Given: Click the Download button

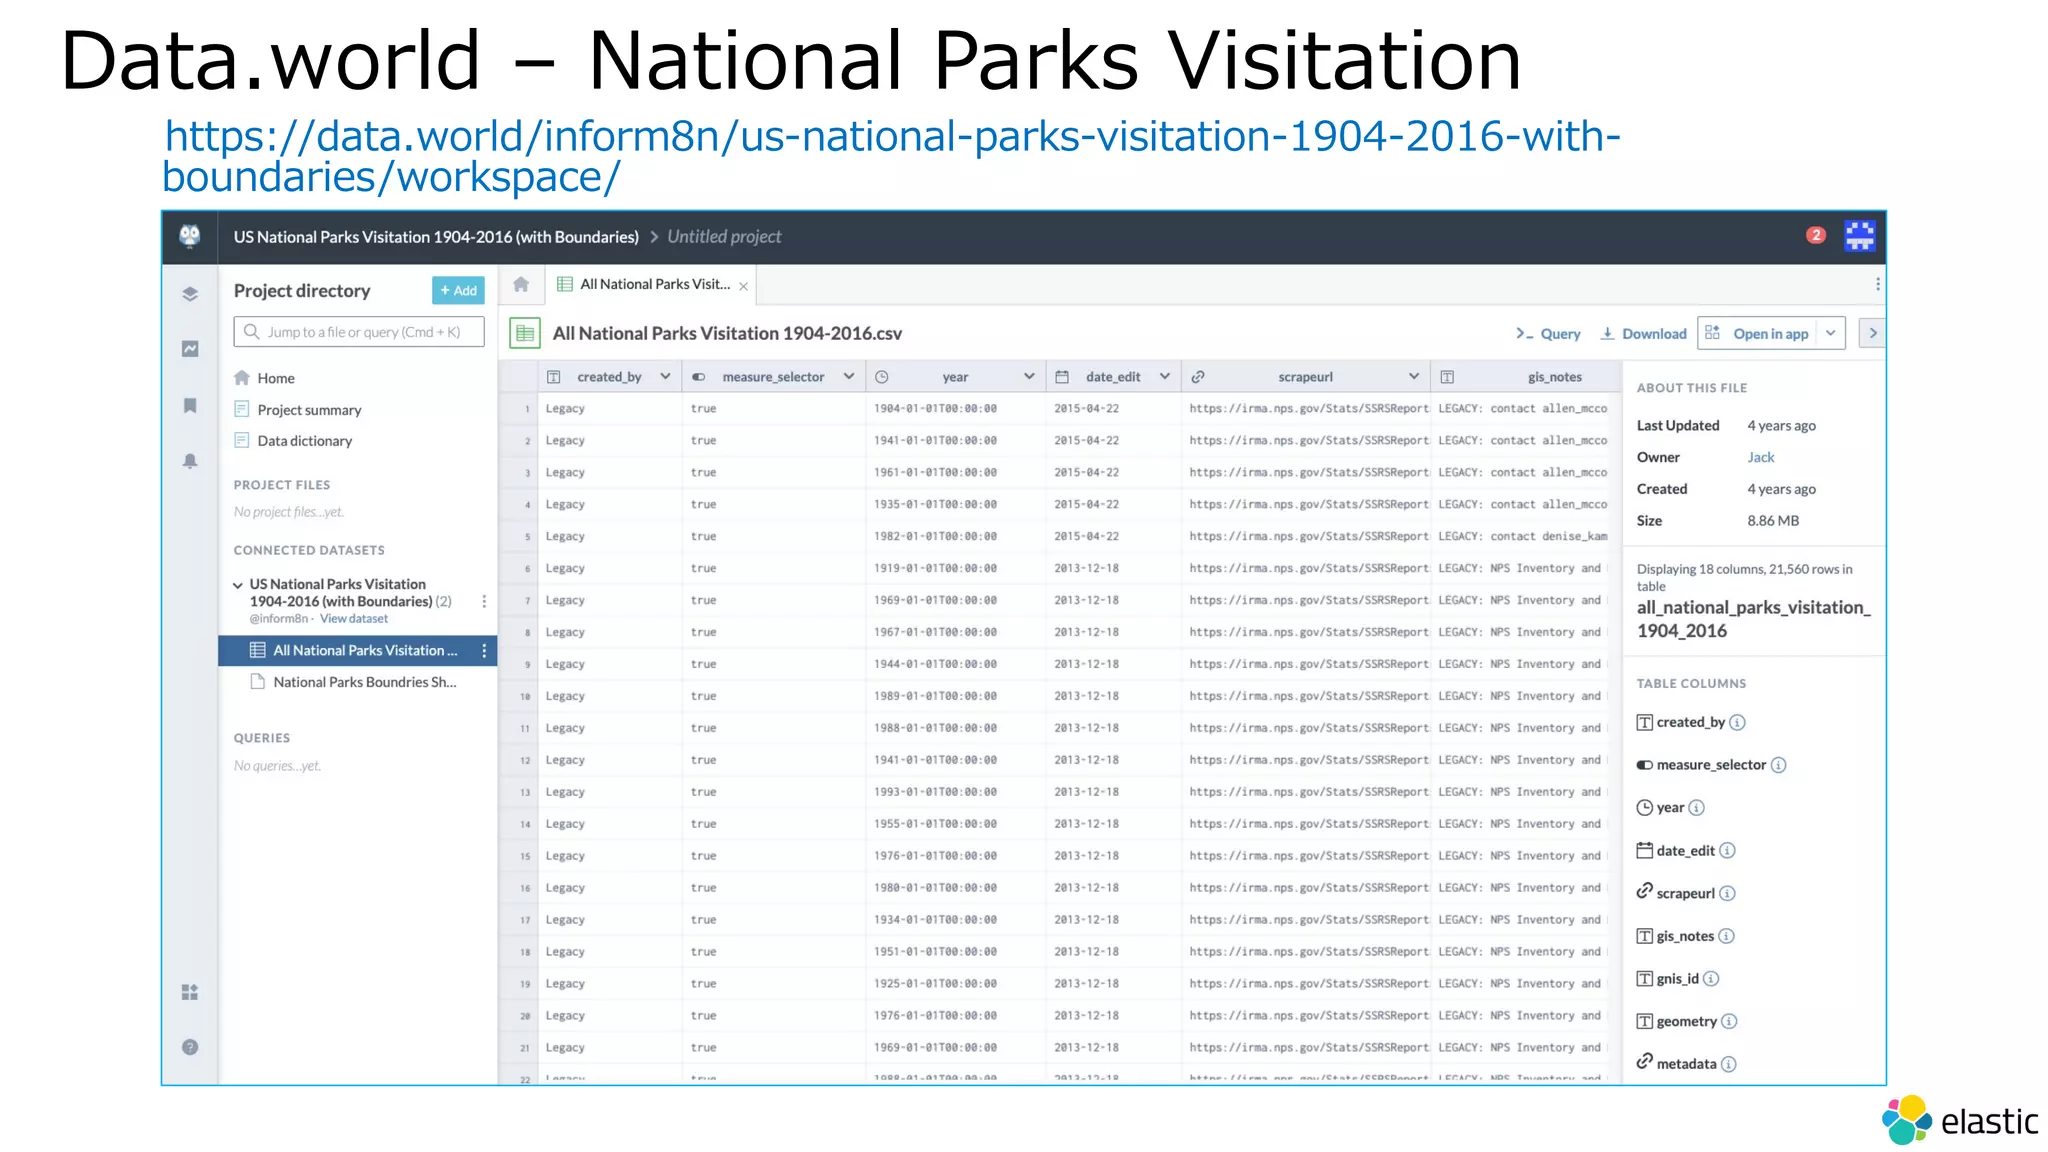Looking at the screenshot, I should (1643, 334).
